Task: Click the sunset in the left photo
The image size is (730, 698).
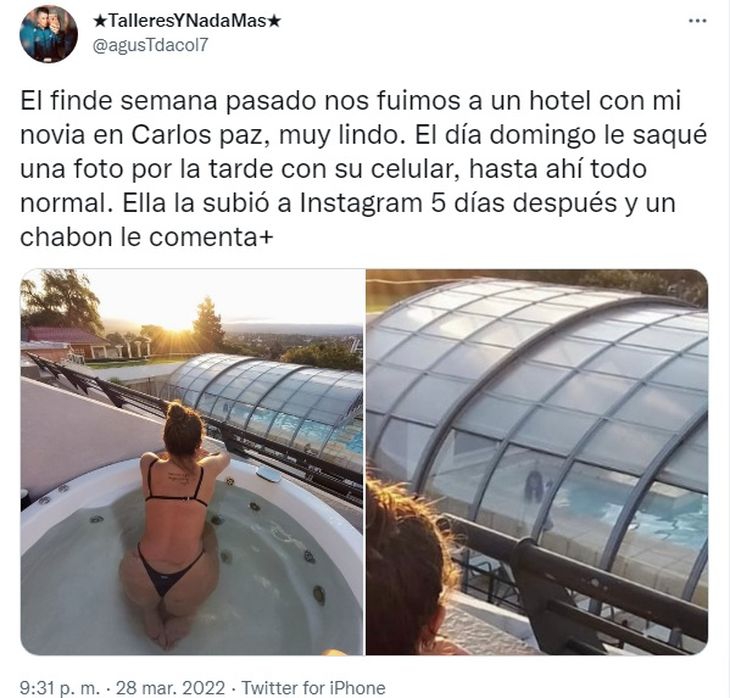Action: (x=177, y=321)
